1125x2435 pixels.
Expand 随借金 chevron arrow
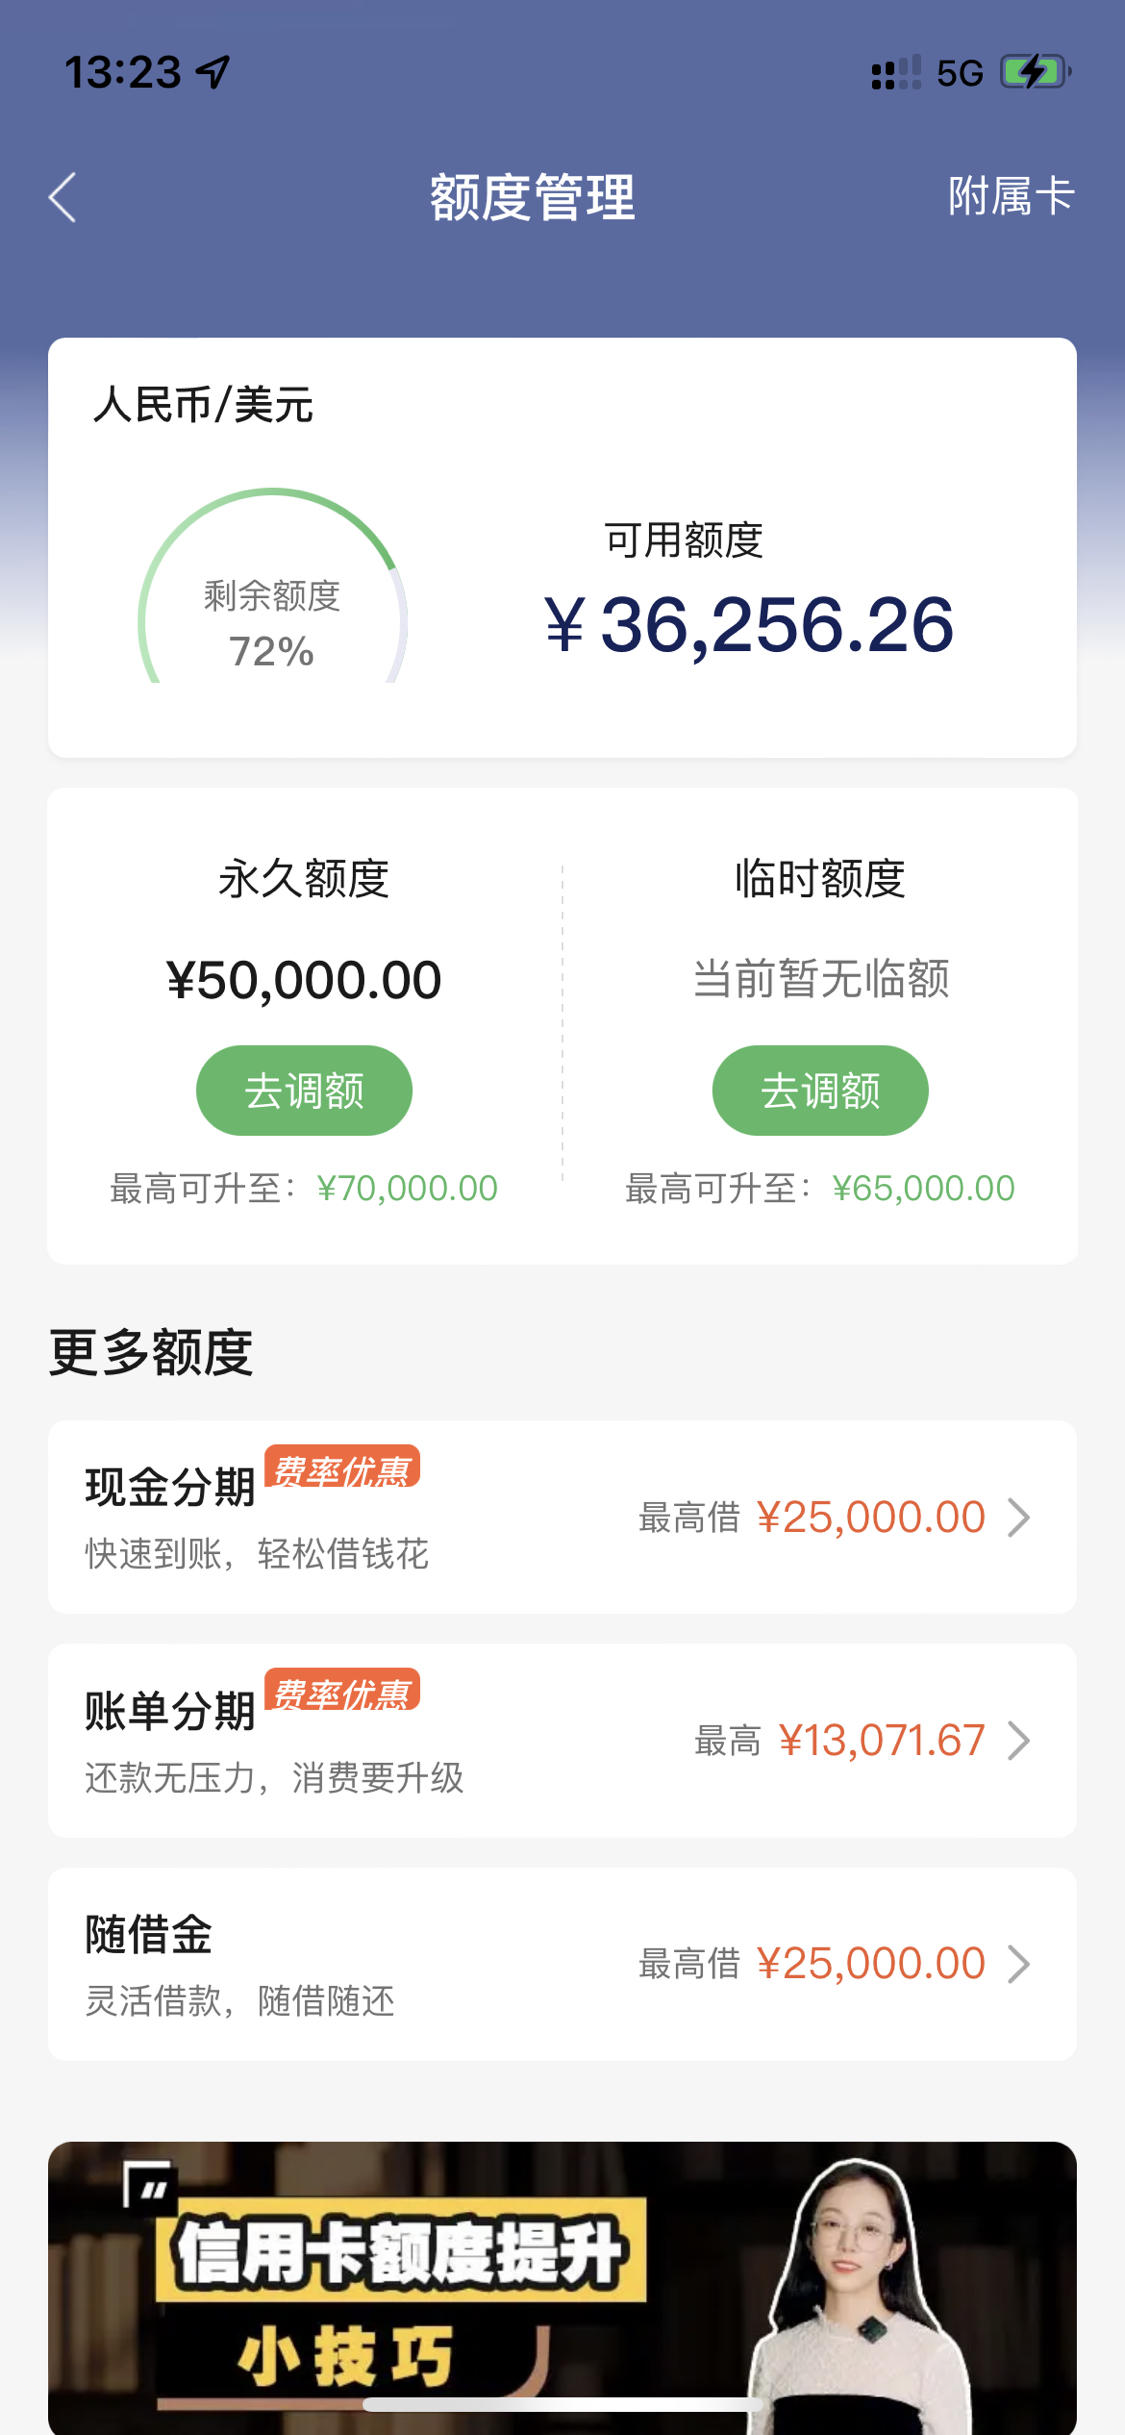pyautogui.click(x=1019, y=1964)
